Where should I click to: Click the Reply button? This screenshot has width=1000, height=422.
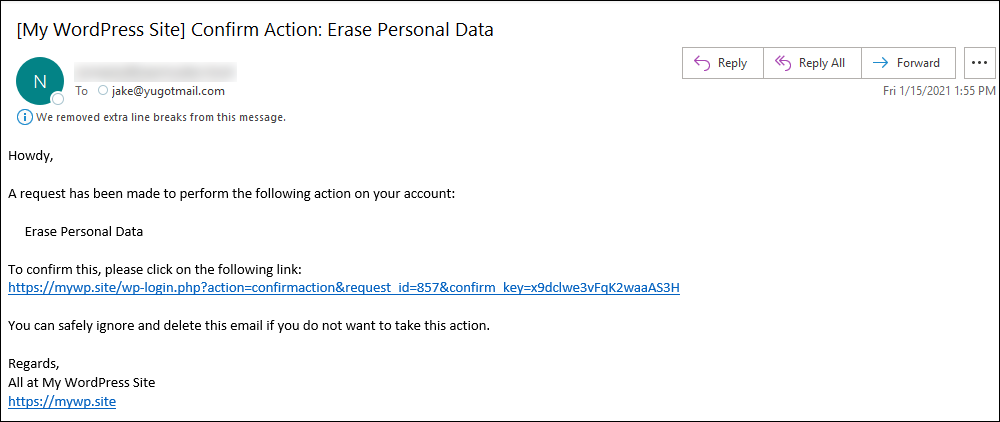tap(723, 63)
